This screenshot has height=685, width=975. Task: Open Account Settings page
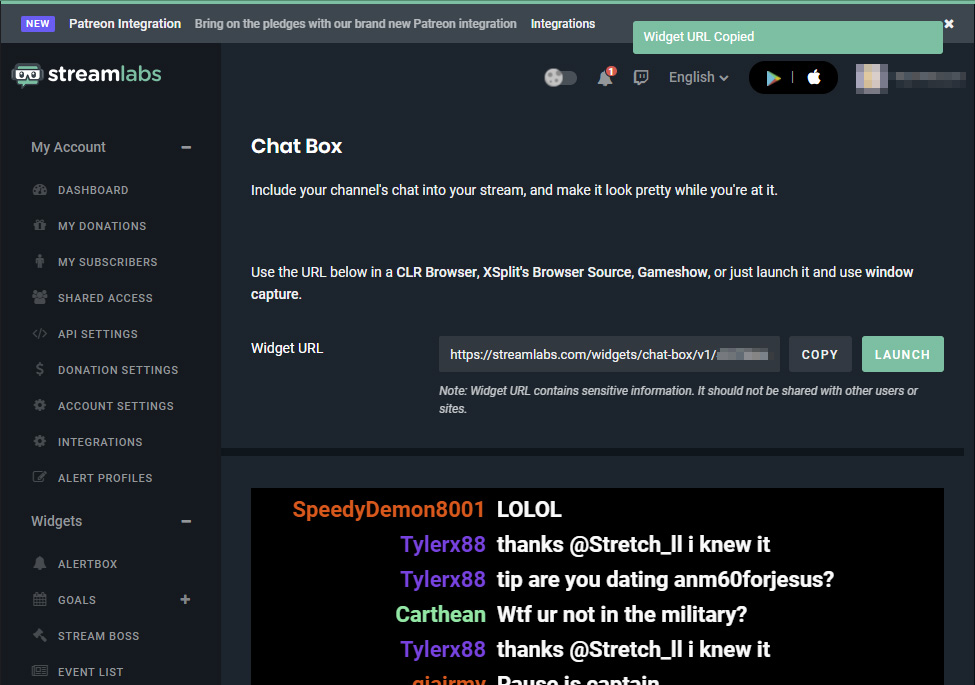click(116, 406)
